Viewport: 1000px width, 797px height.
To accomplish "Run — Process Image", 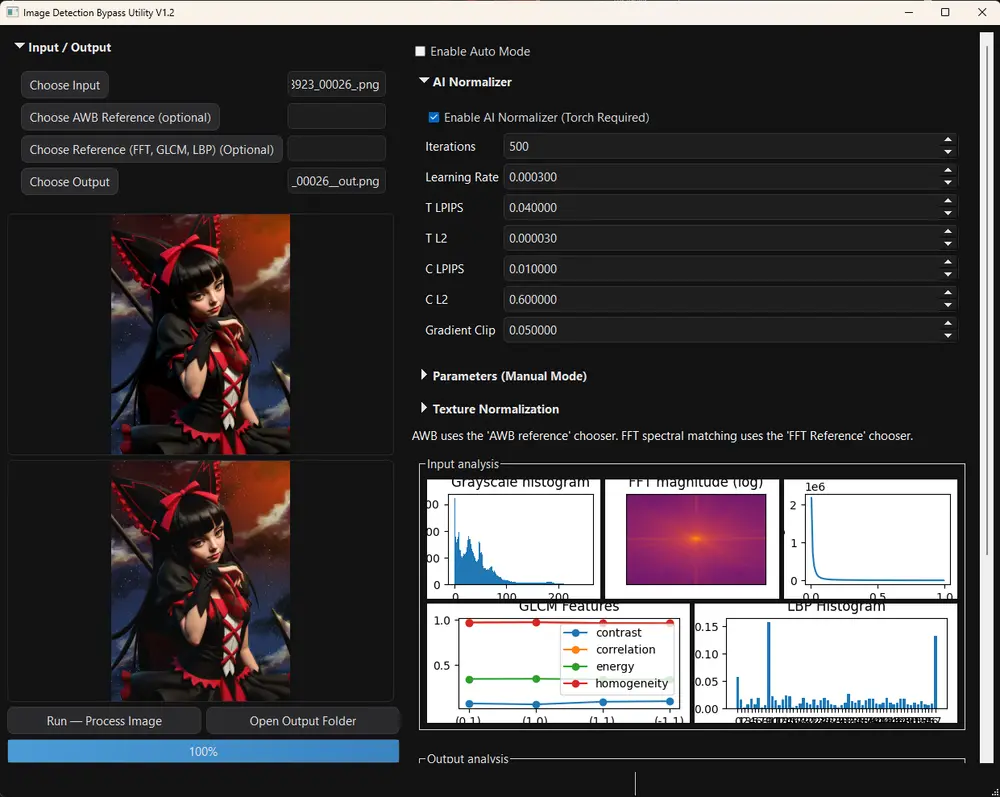I will 103,720.
